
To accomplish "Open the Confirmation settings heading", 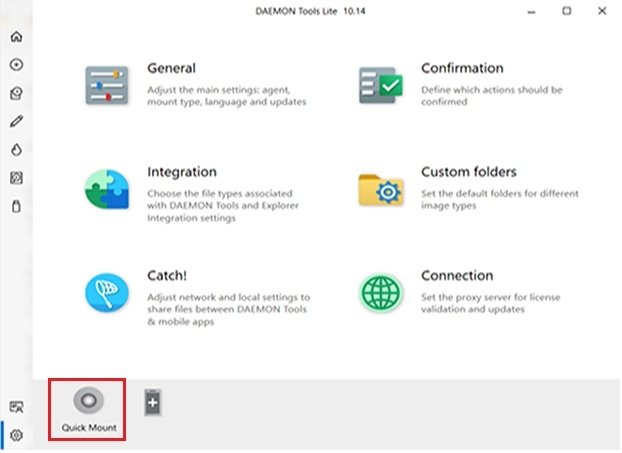I will pos(462,68).
